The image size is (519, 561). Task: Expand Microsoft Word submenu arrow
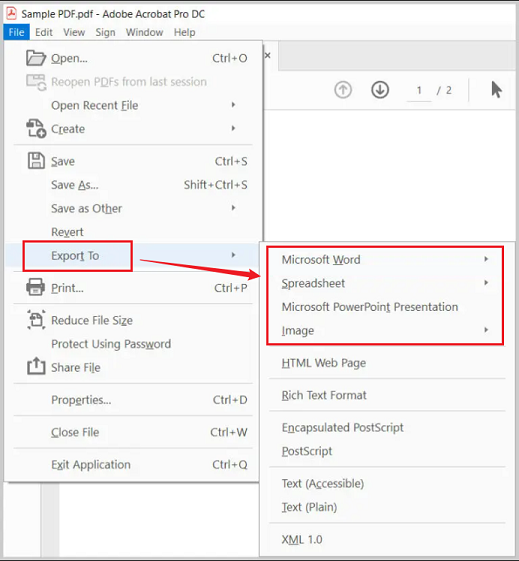(x=486, y=259)
